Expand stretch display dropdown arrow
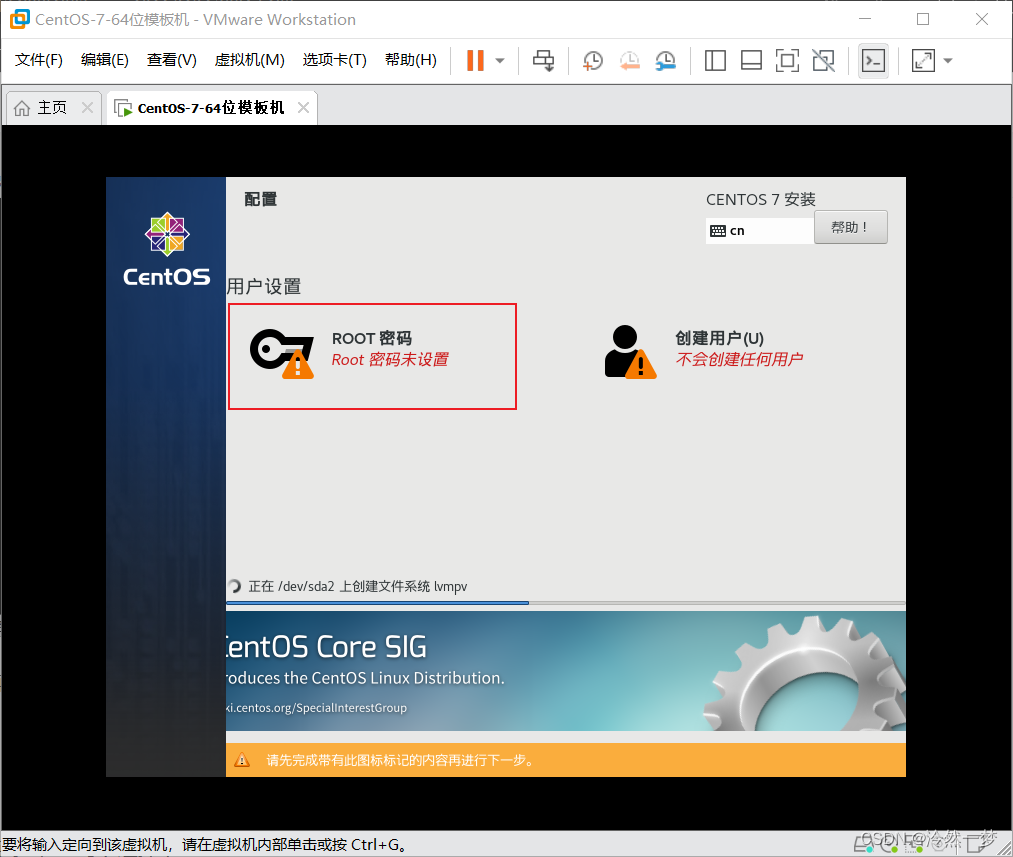This screenshot has width=1013, height=857. click(x=948, y=61)
